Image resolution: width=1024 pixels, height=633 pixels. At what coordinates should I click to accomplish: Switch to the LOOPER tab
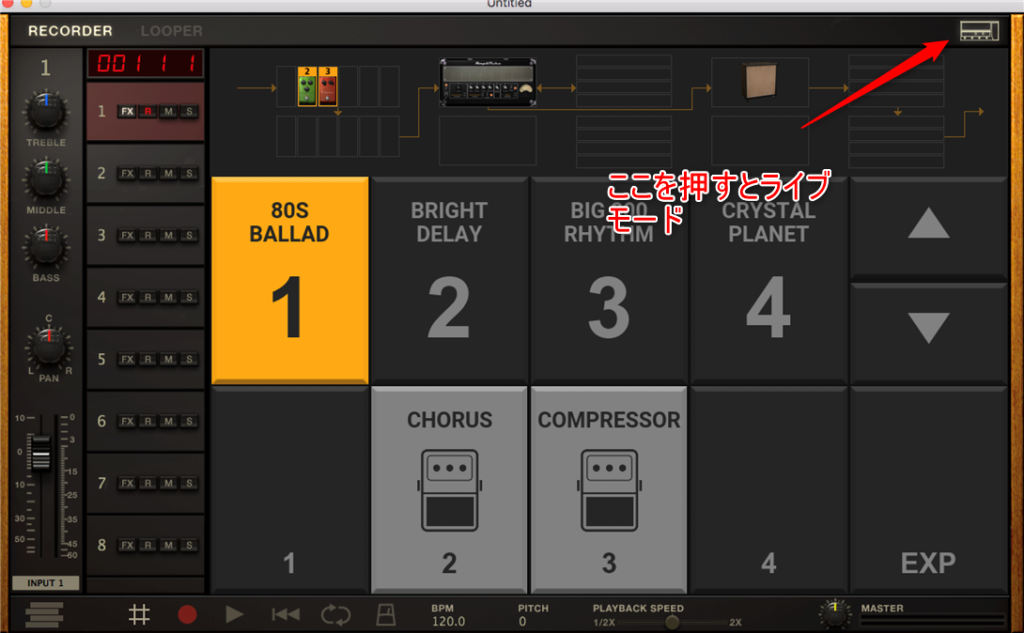[x=171, y=31]
